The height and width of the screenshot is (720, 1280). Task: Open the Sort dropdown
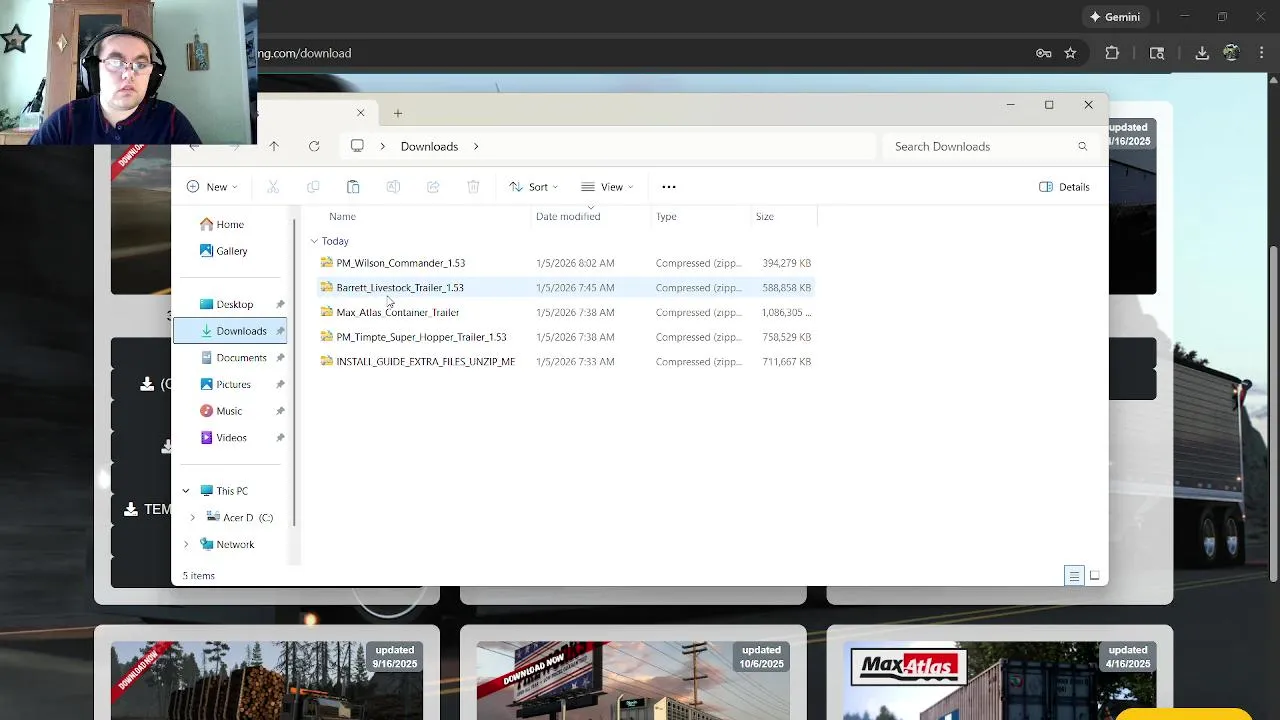pyautogui.click(x=533, y=187)
